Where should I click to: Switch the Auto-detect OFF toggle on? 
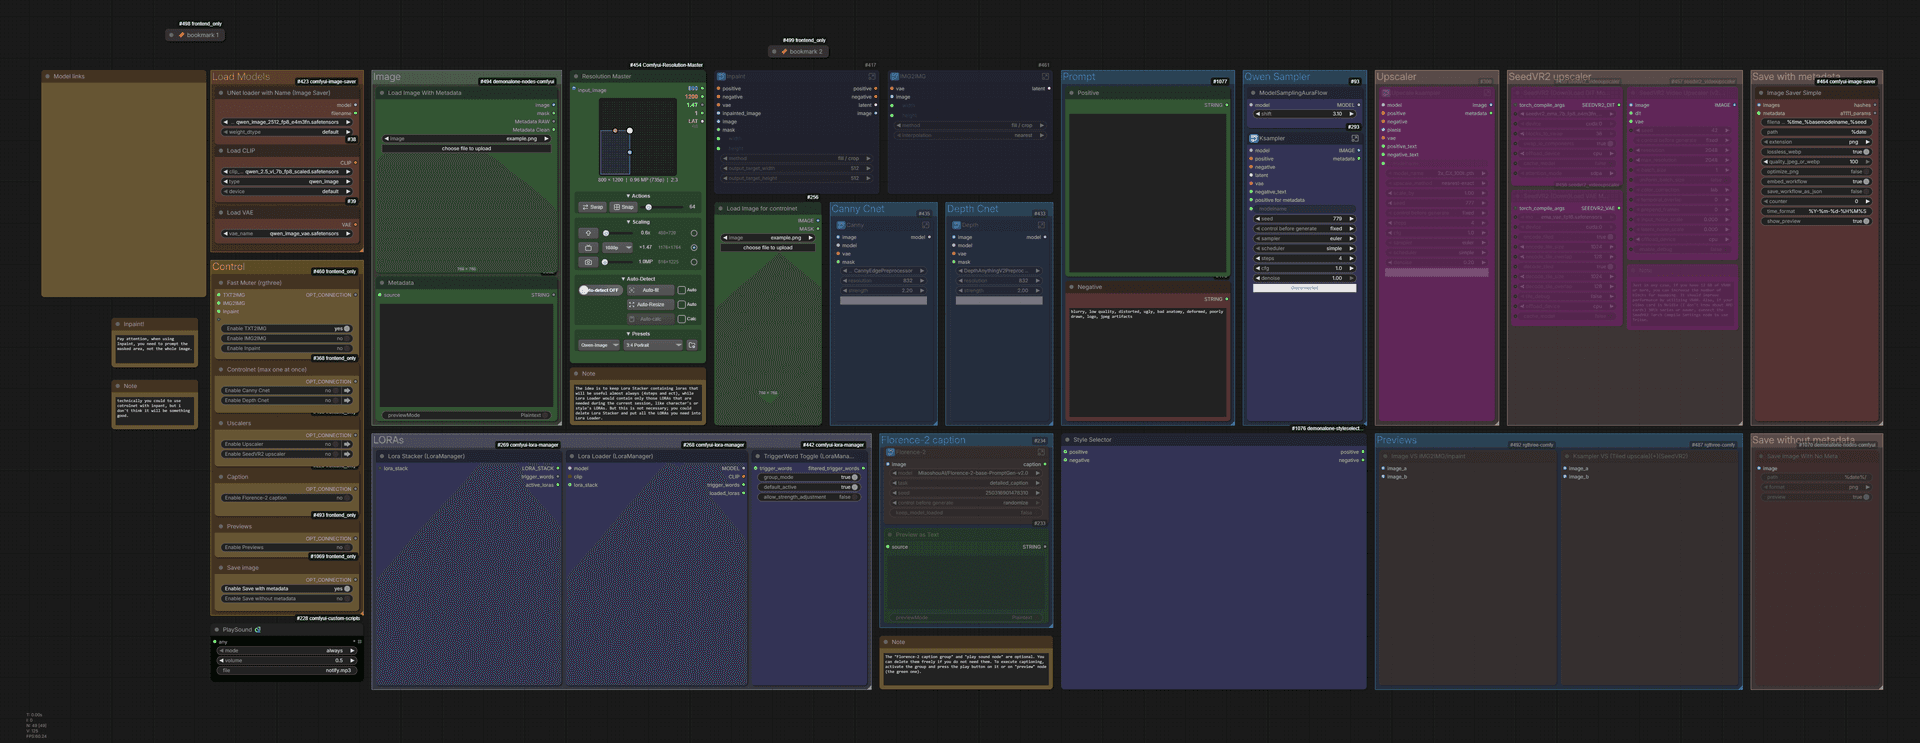point(600,290)
